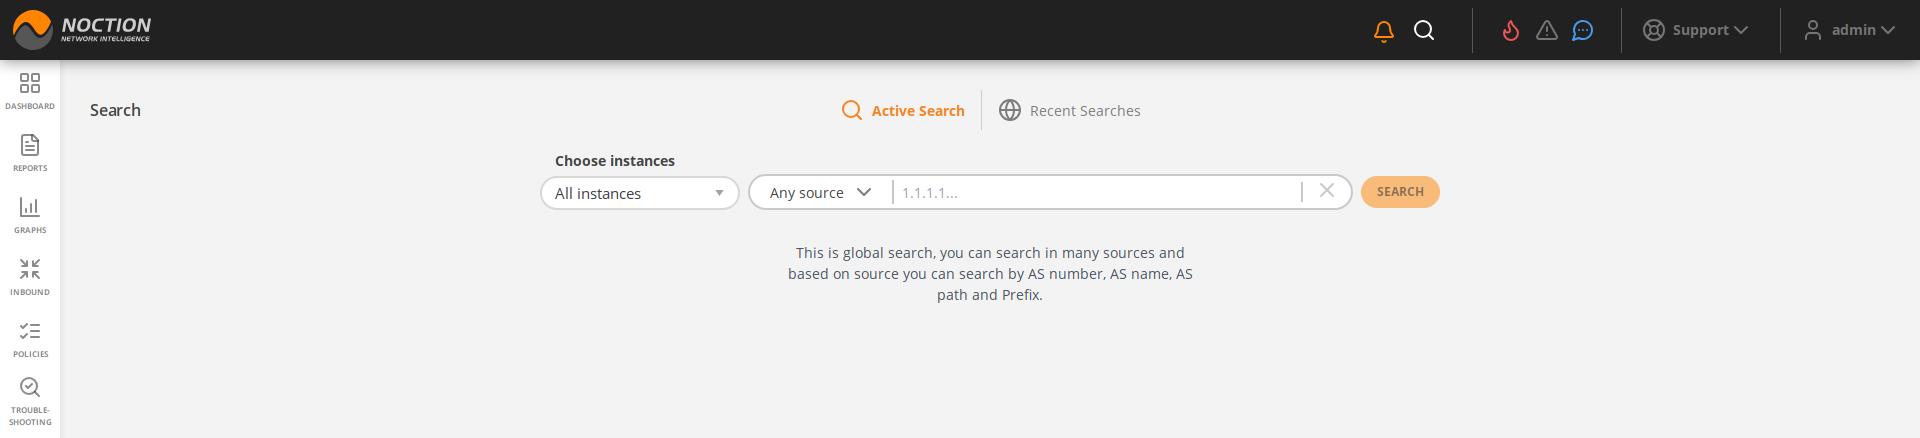Expand the All instances dropdown

[x=639, y=193]
